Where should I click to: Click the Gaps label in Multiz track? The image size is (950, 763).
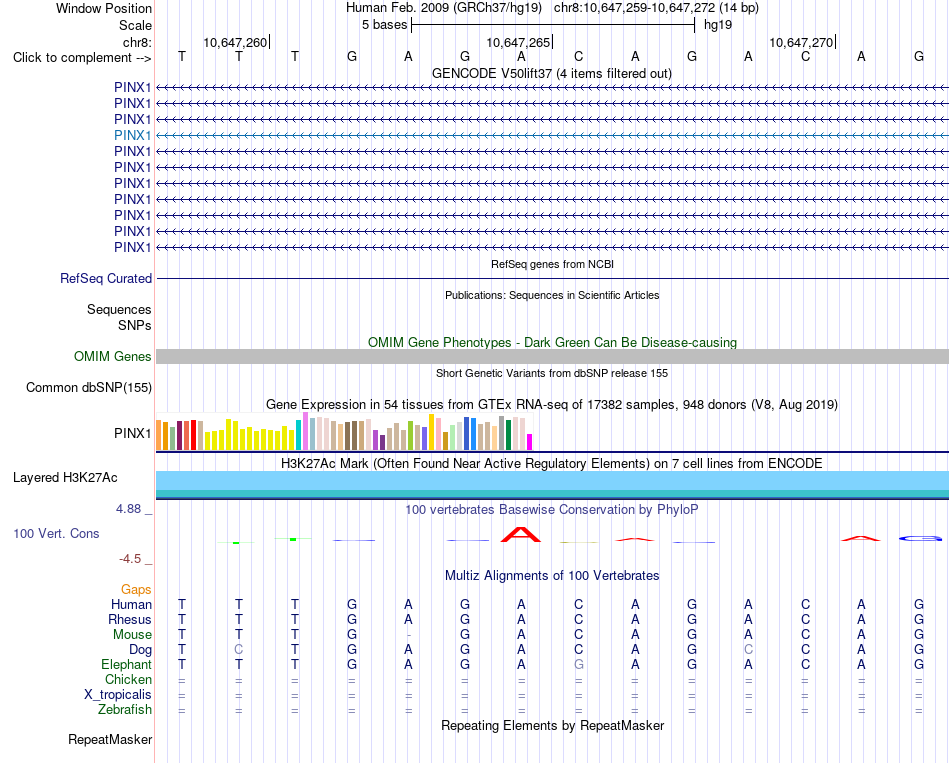pos(136,590)
